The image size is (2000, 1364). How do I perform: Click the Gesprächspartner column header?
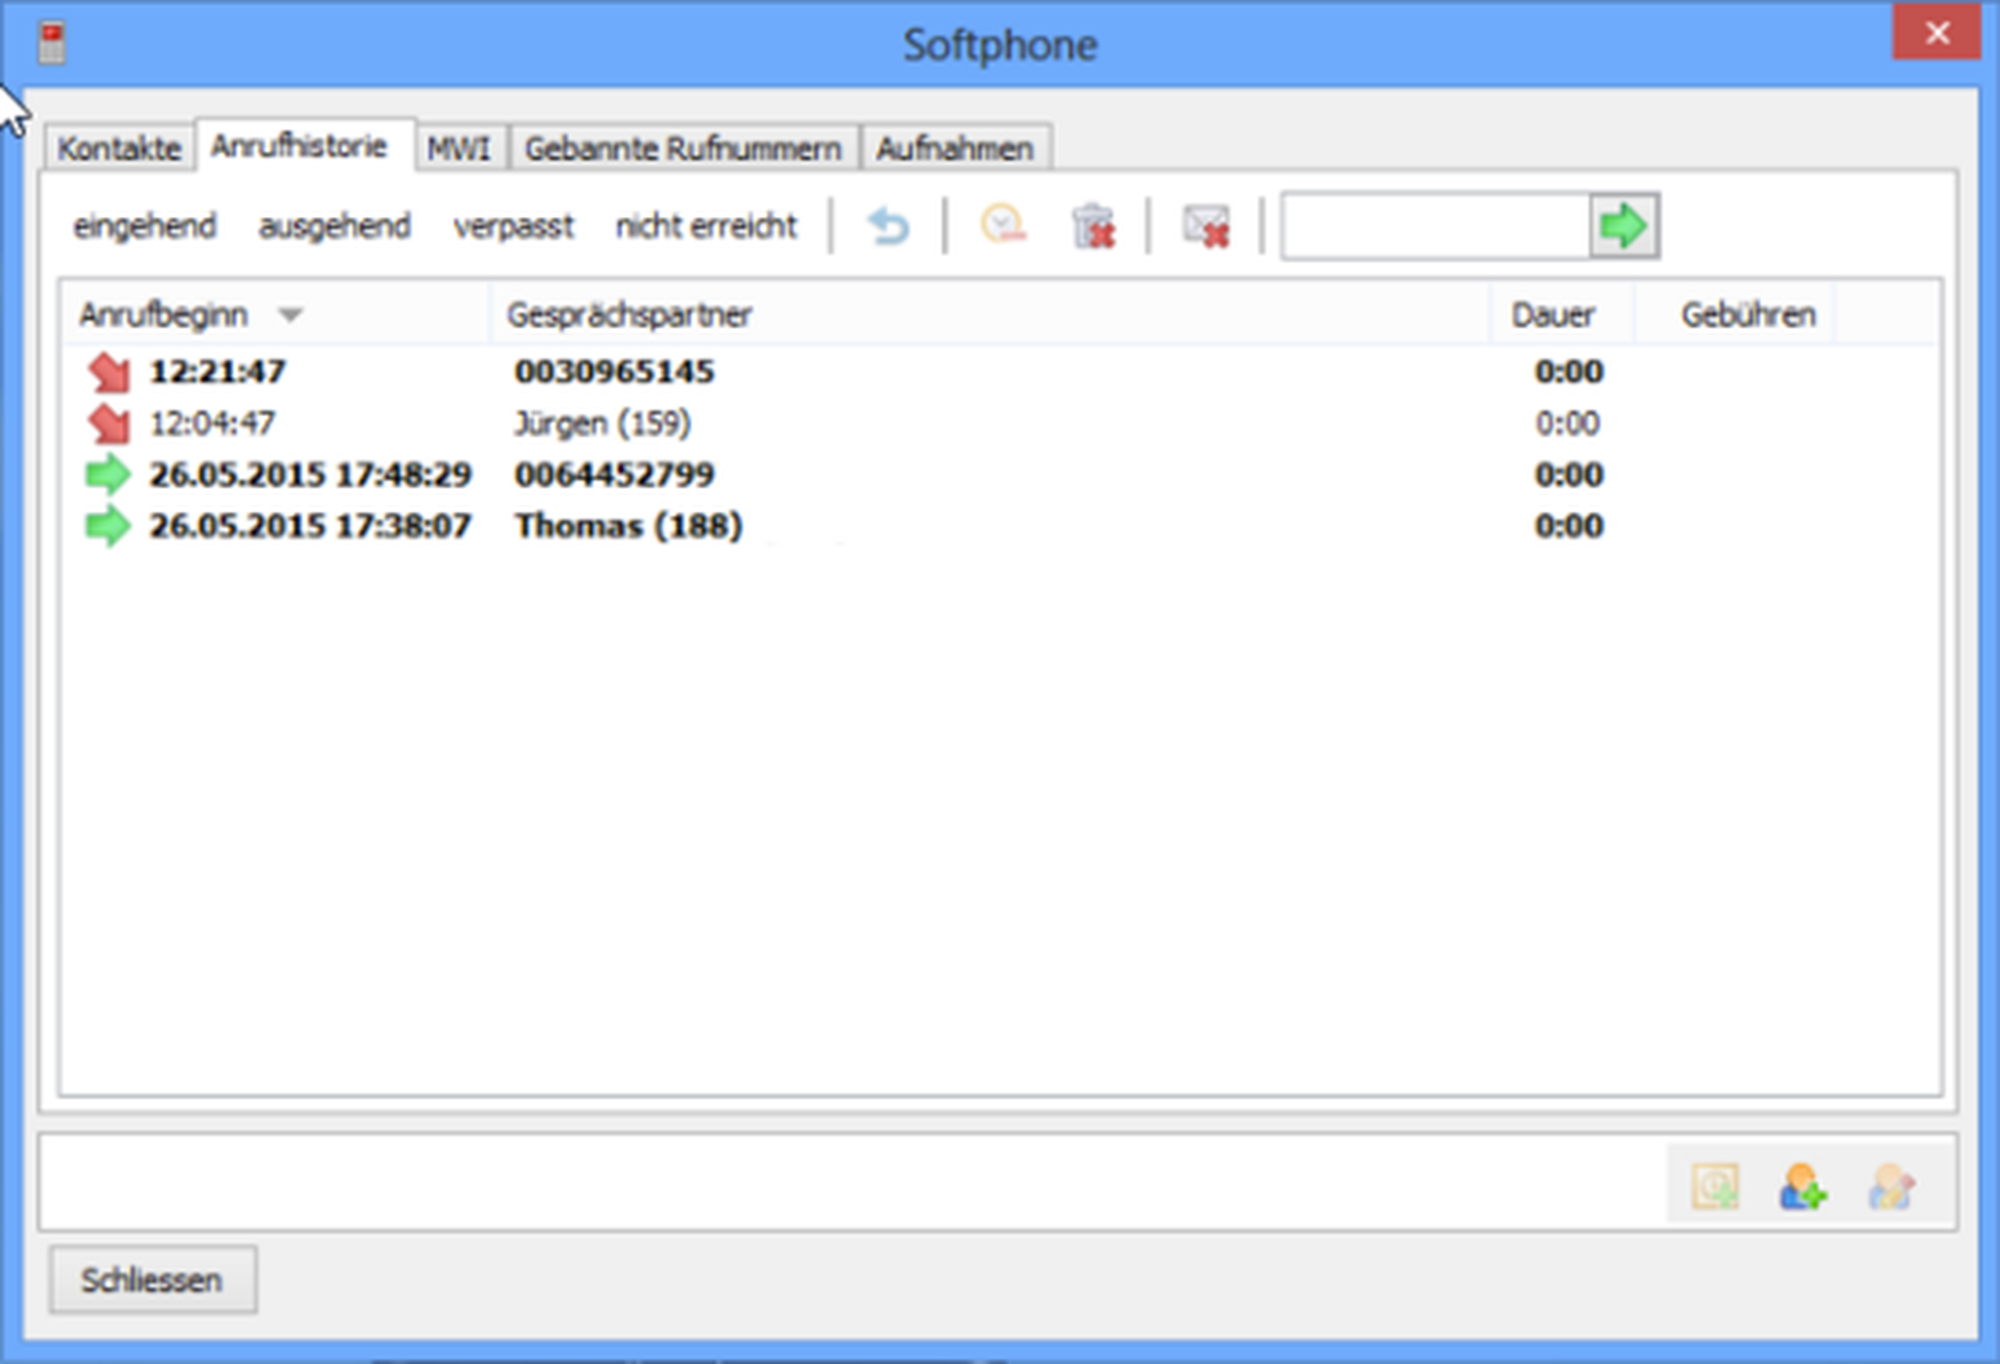[x=629, y=315]
